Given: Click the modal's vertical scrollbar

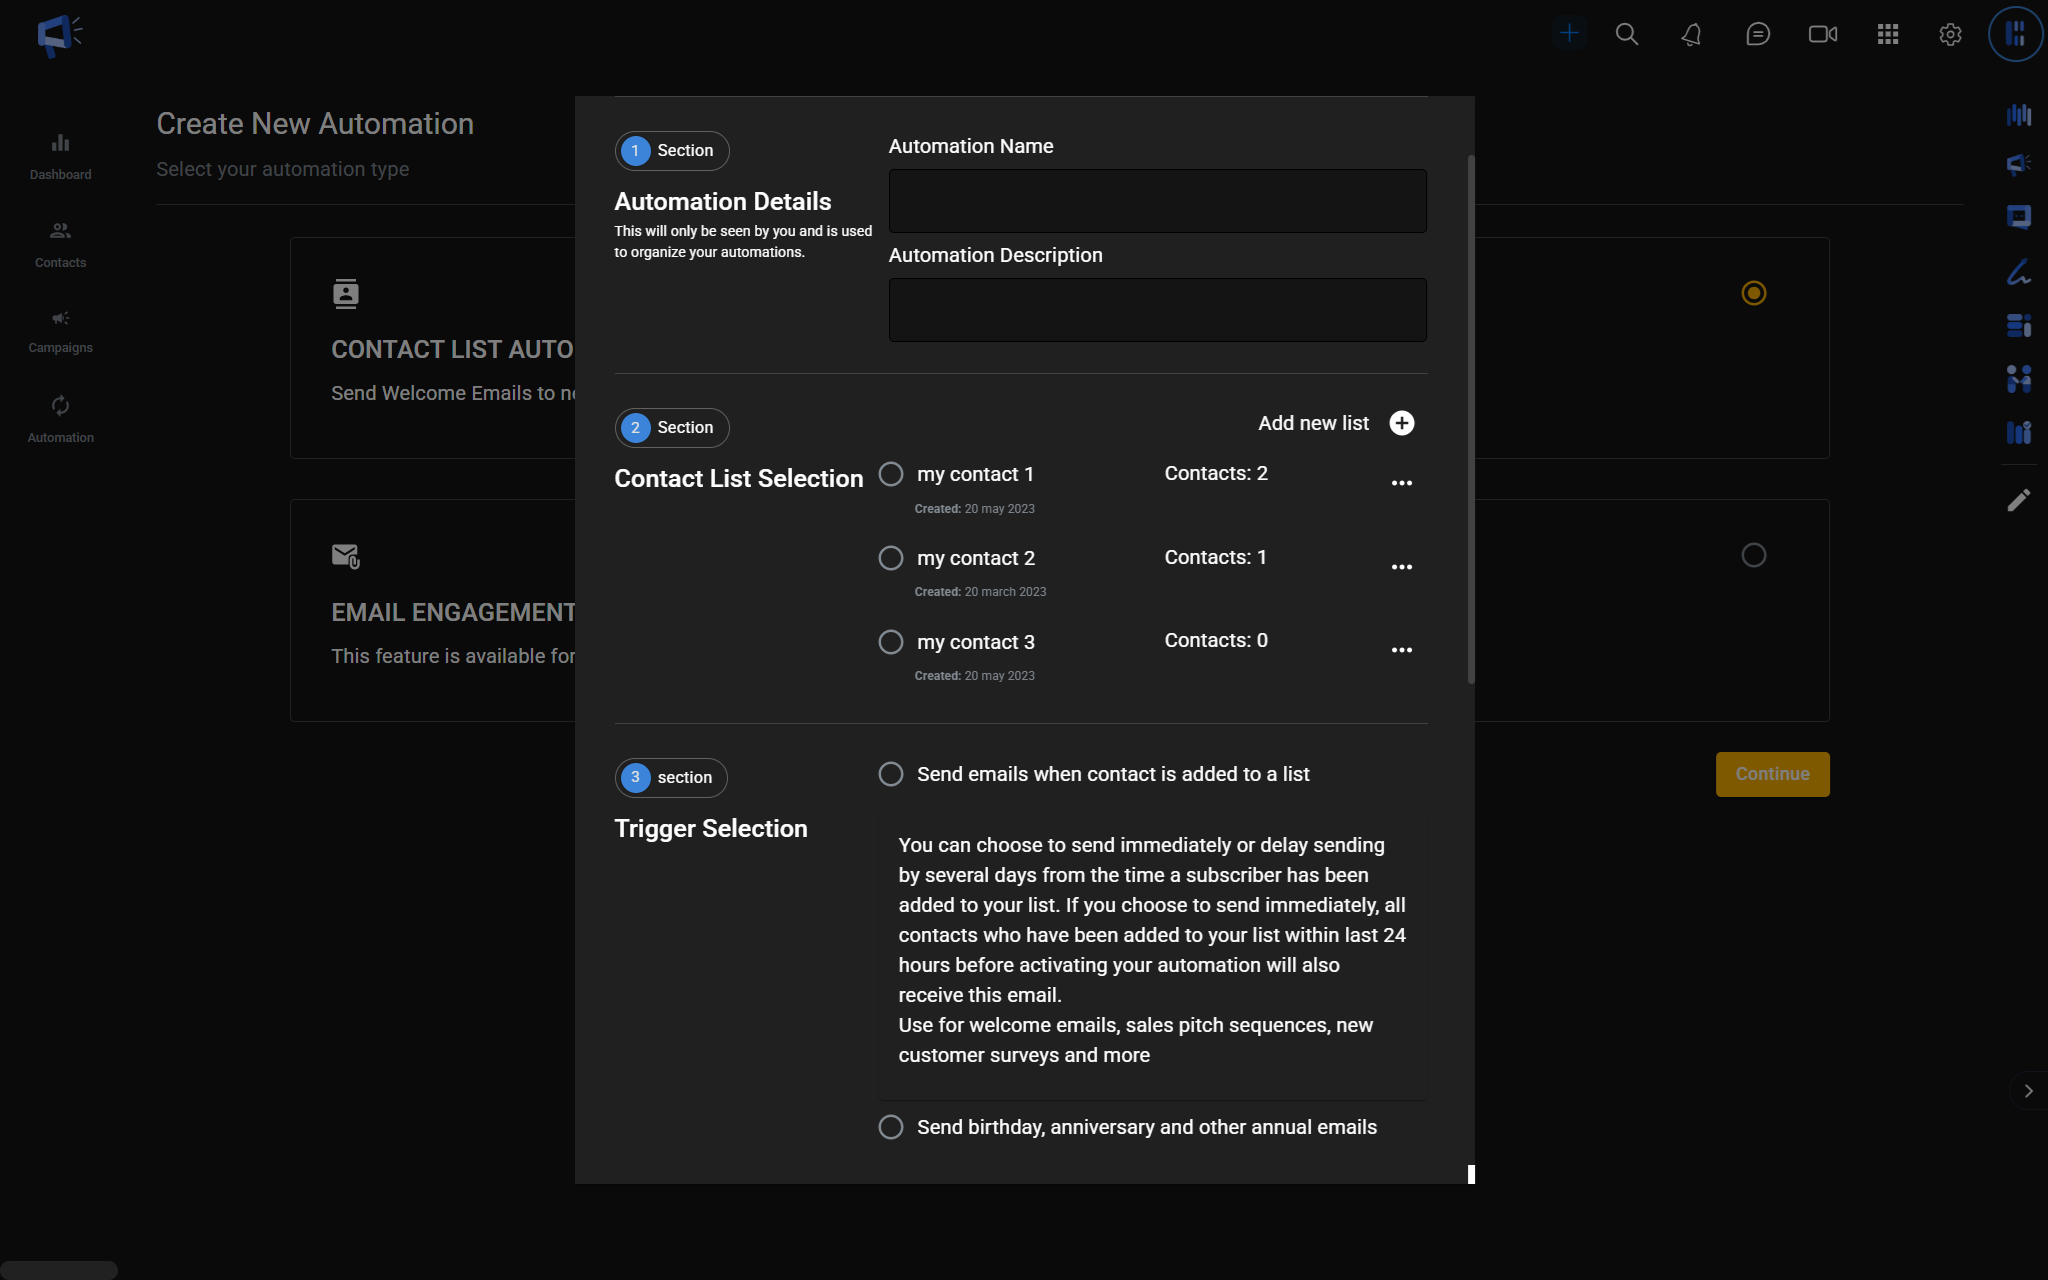Looking at the screenshot, I should click(1471, 420).
